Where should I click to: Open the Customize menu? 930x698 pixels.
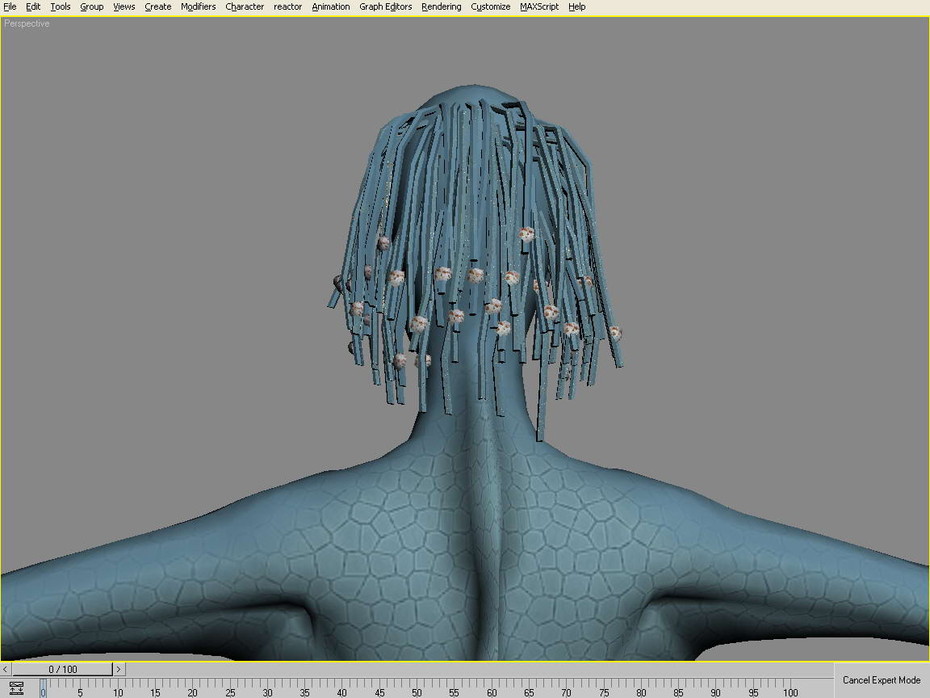point(491,7)
